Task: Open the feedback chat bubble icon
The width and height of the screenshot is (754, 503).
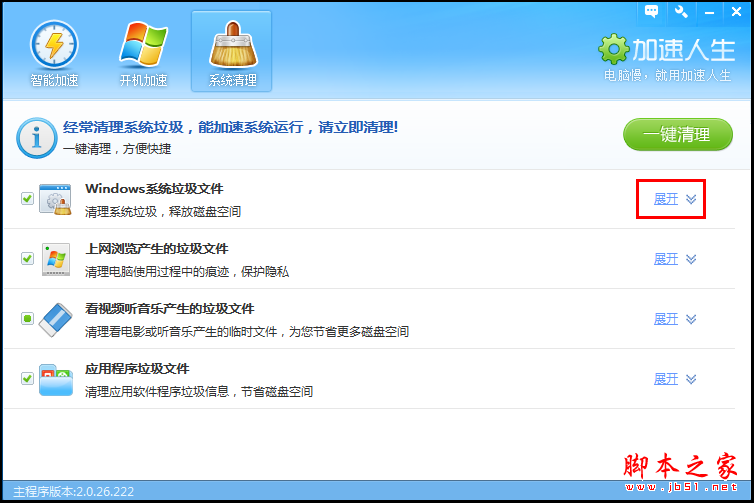Action: (652, 11)
